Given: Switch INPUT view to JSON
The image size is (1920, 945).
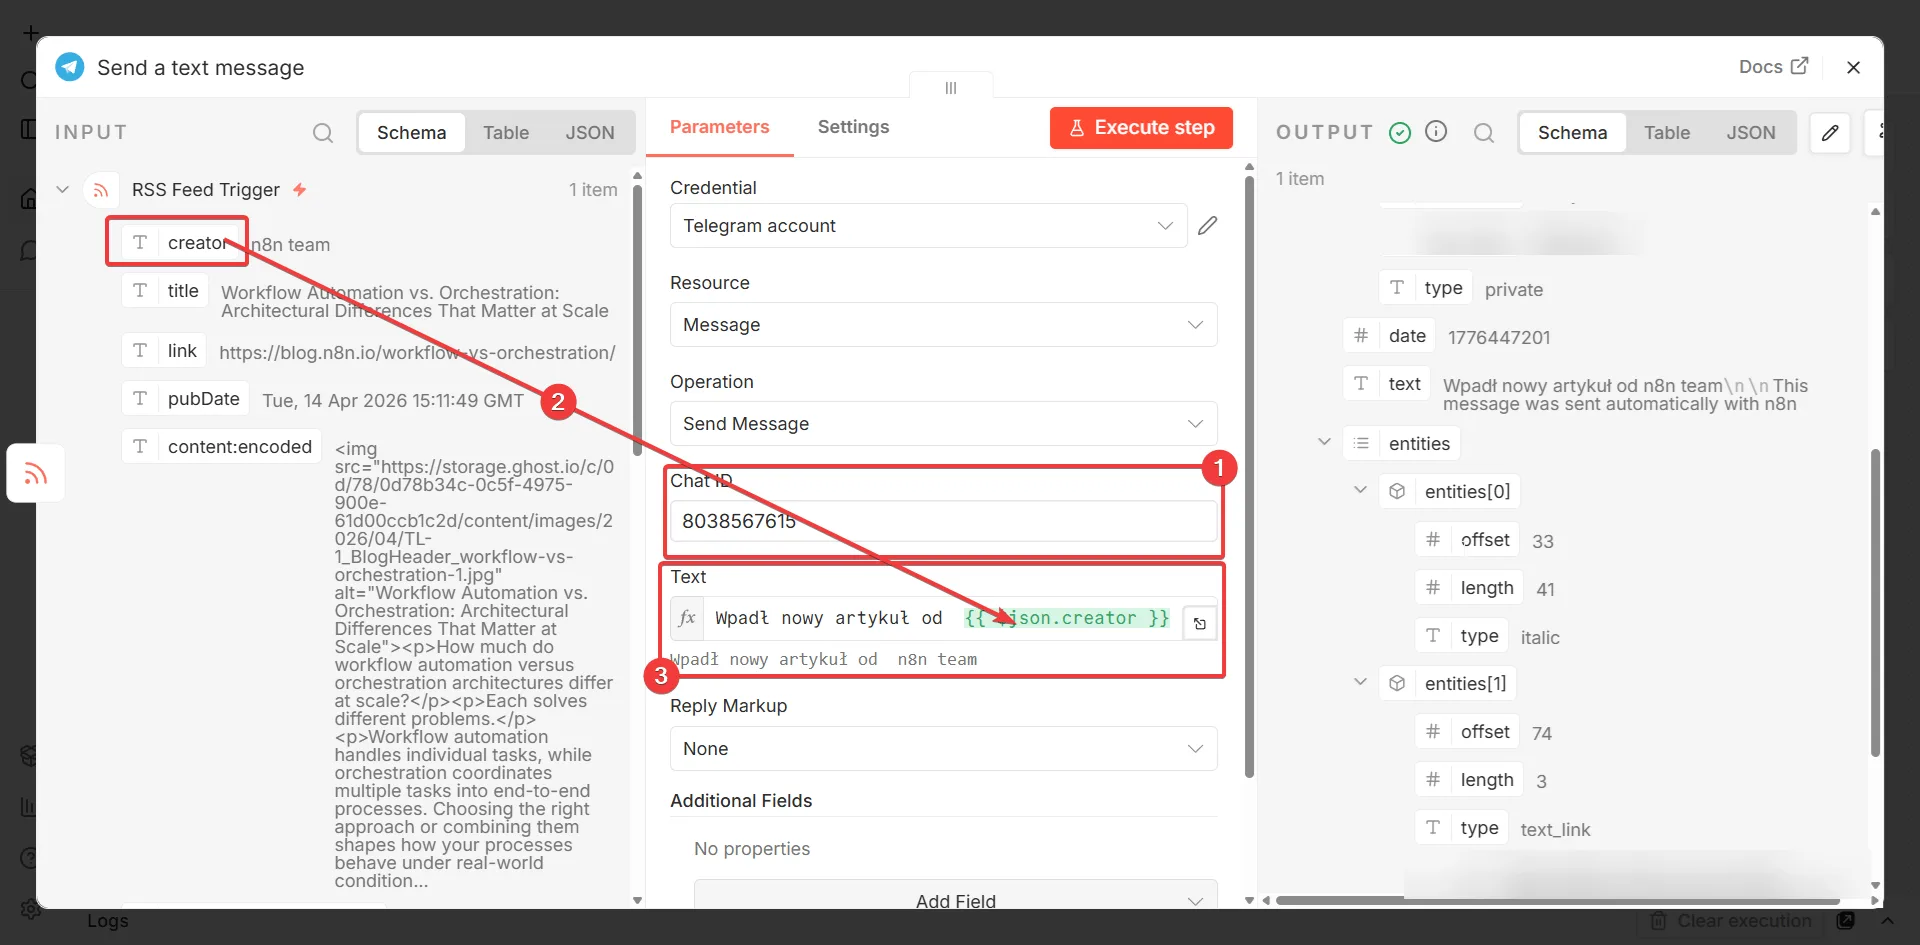Looking at the screenshot, I should click(x=590, y=133).
